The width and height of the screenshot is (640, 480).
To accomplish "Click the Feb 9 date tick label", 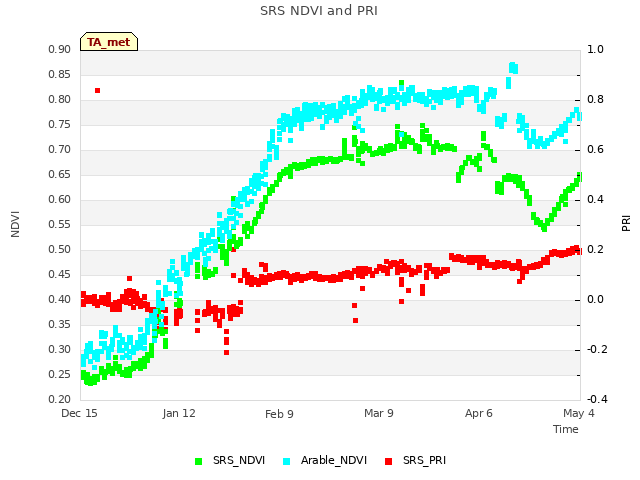I will [x=279, y=414].
